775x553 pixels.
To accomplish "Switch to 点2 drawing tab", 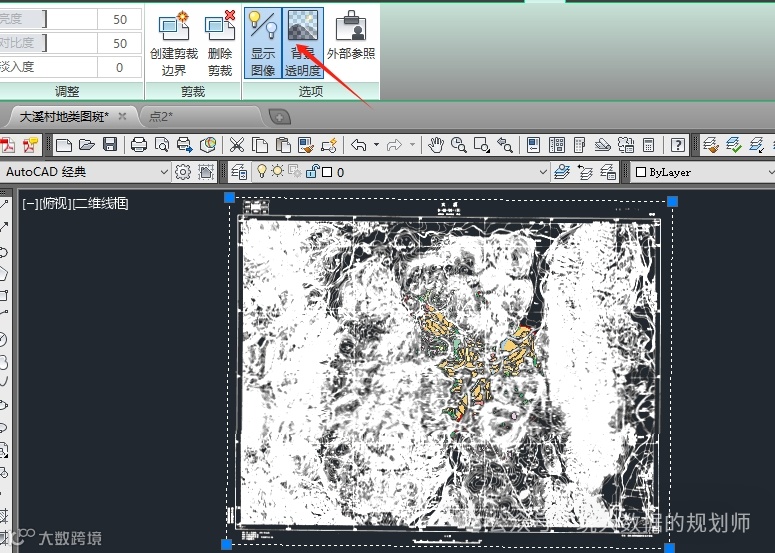I will [162, 117].
